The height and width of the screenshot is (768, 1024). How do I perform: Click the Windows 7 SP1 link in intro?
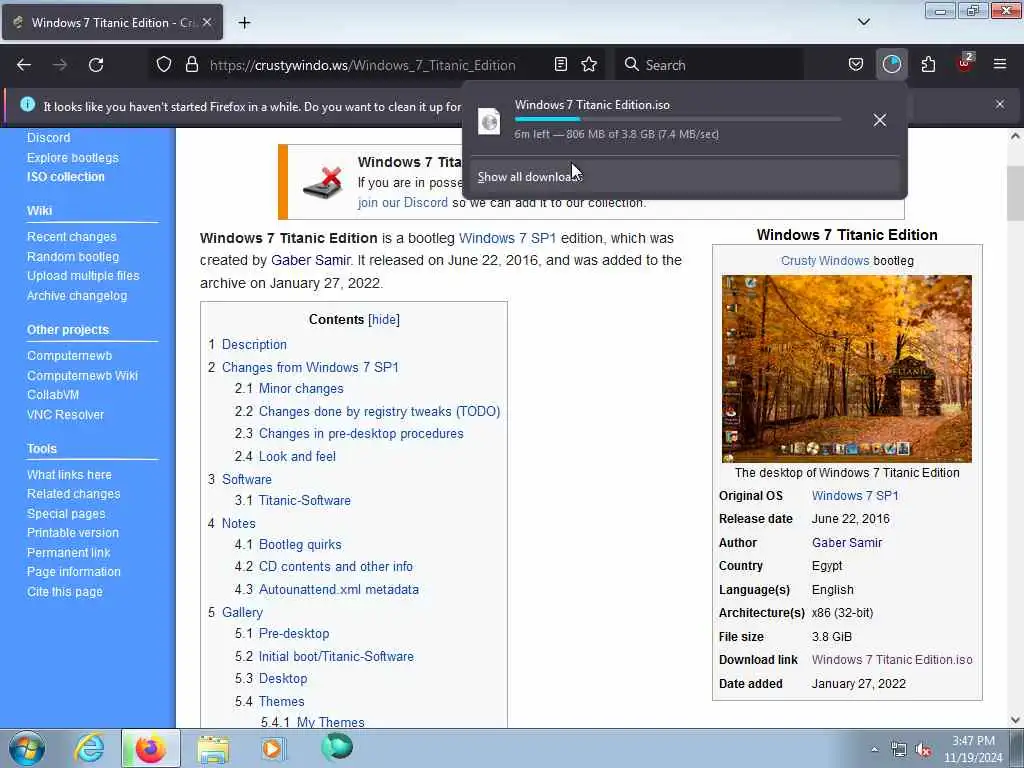[x=507, y=238]
